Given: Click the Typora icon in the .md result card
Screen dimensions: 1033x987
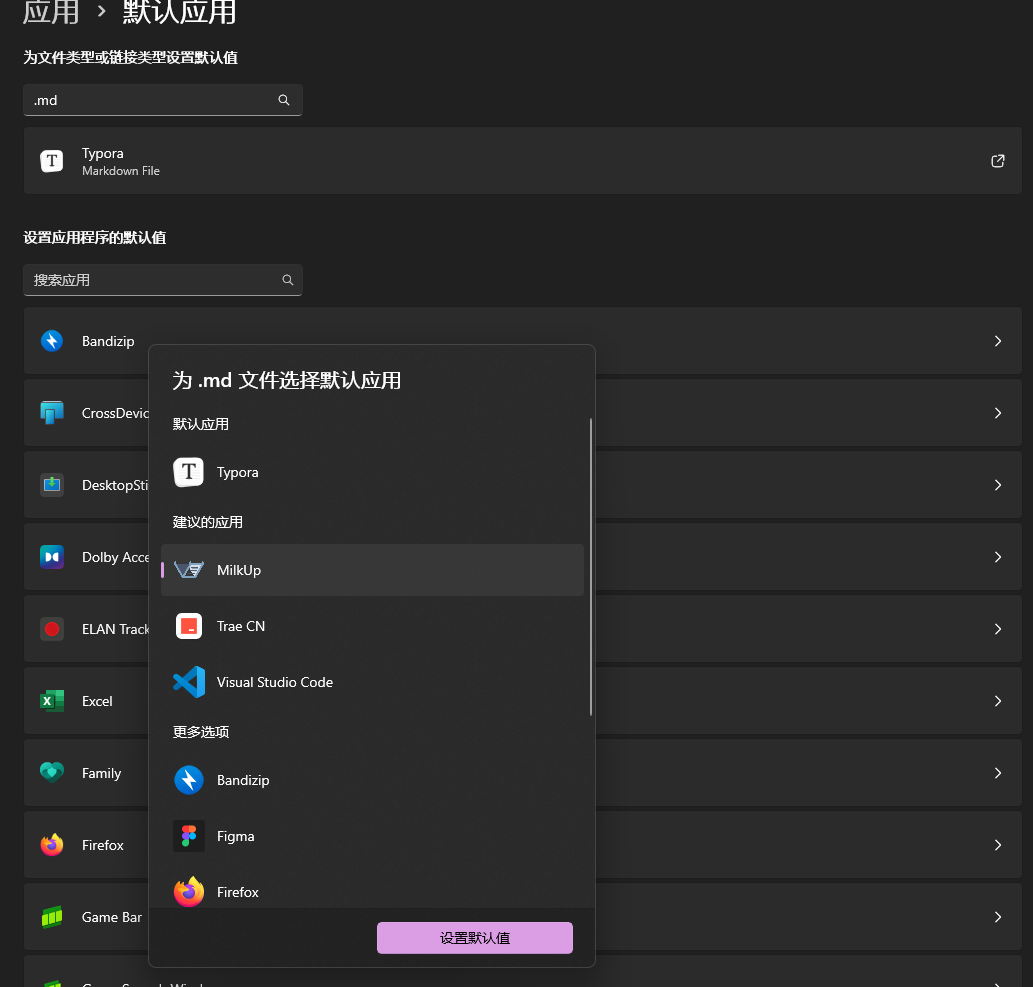Looking at the screenshot, I should [x=52, y=161].
